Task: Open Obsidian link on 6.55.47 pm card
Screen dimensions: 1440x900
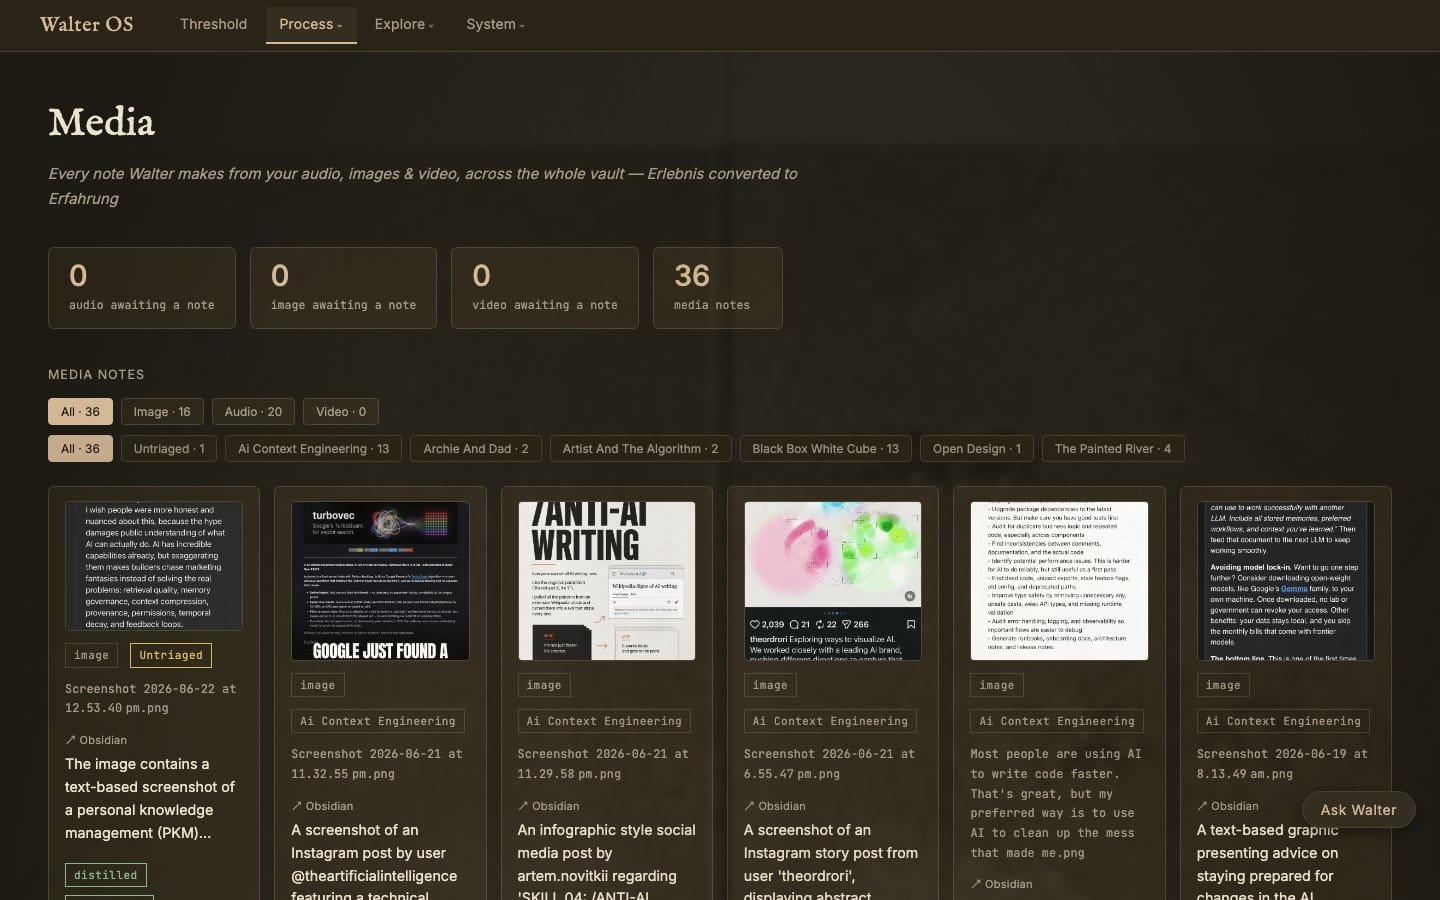Action: click(x=775, y=806)
